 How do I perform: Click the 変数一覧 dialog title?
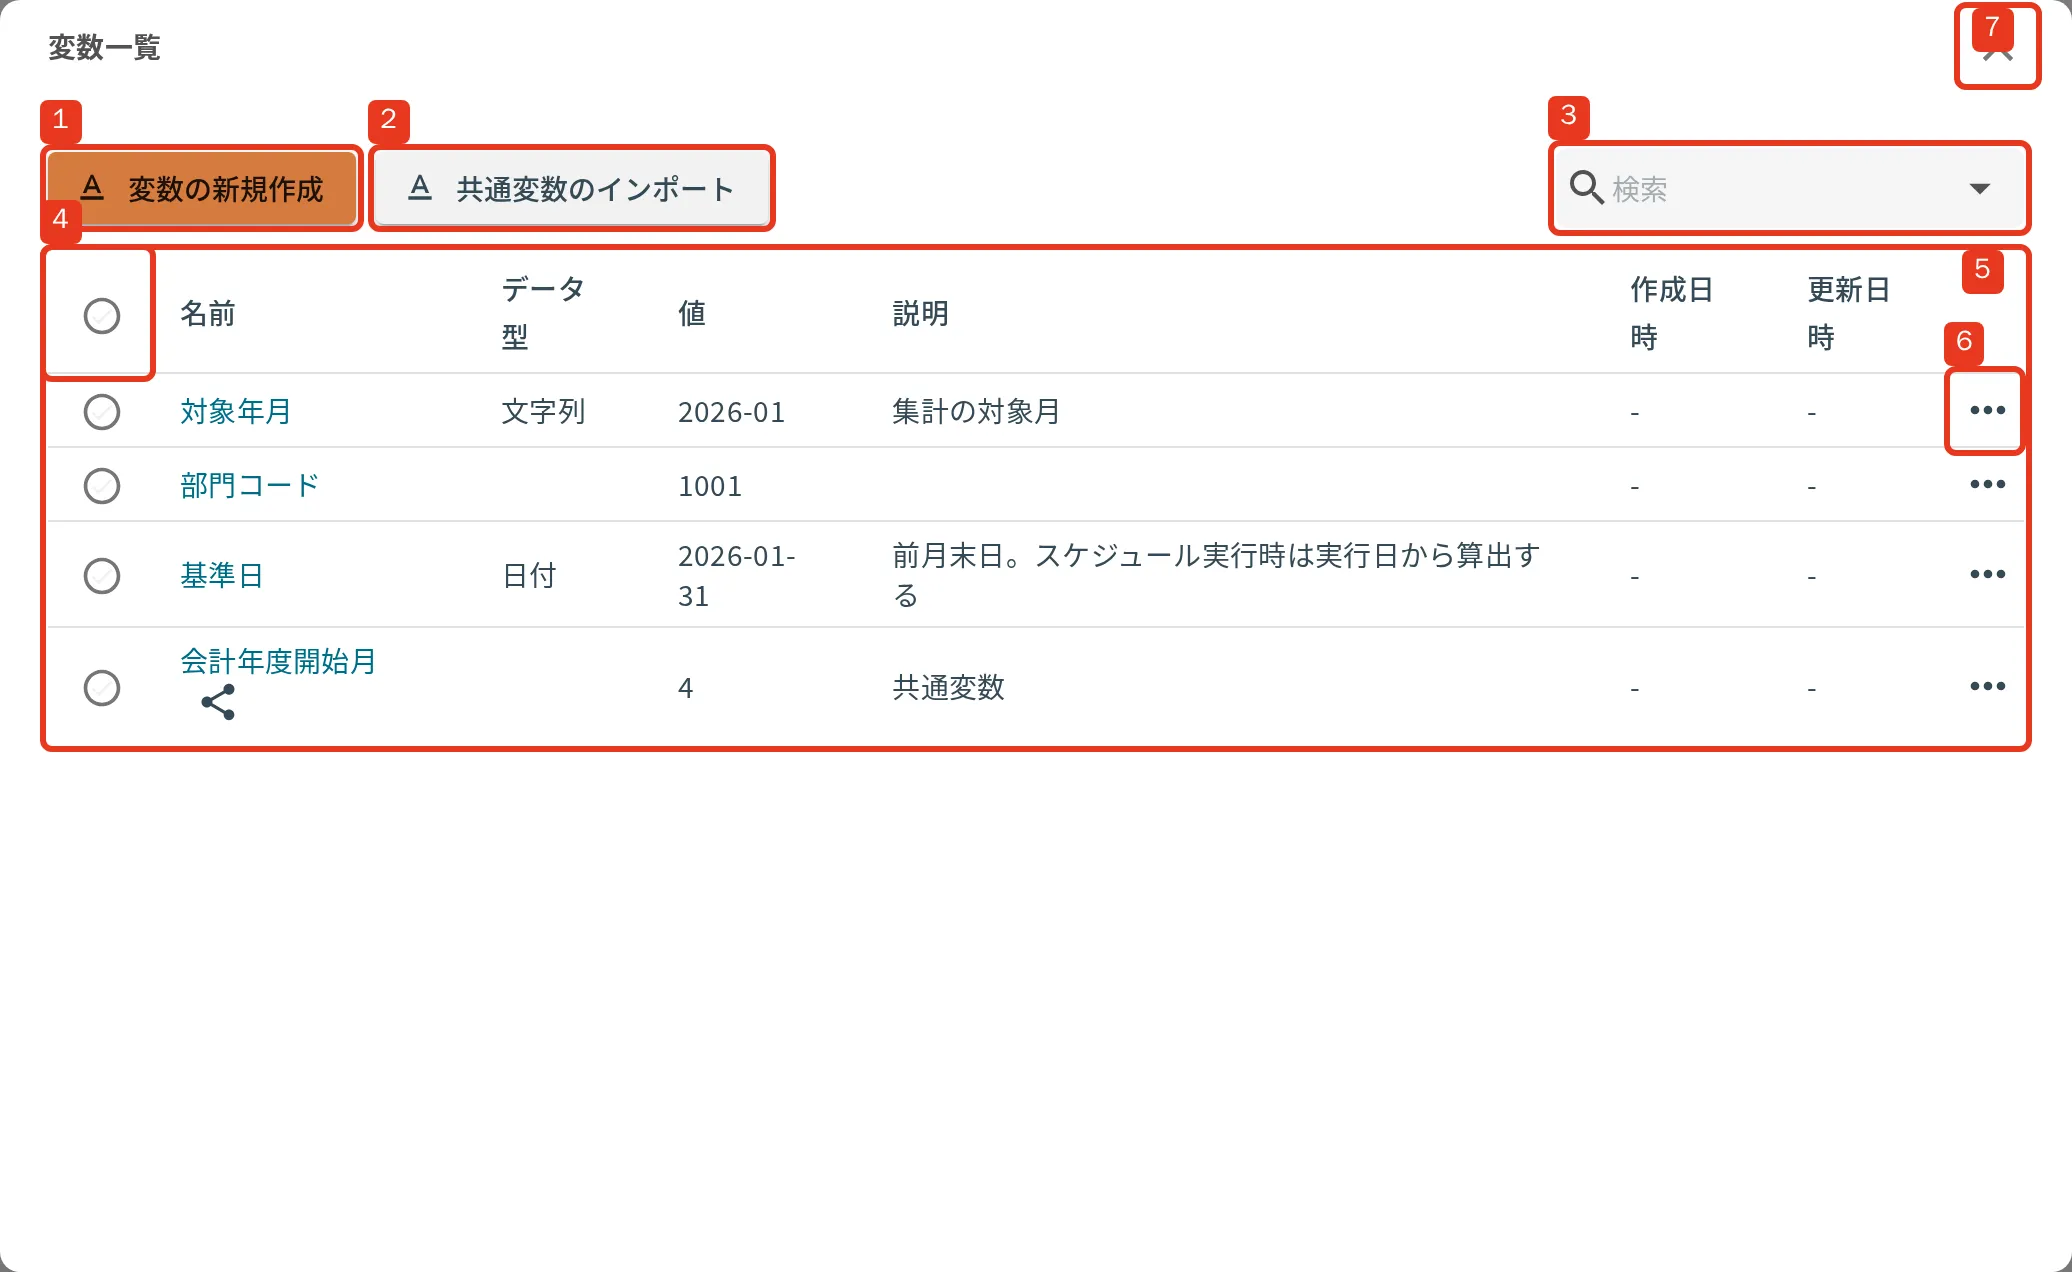point(104,47)
